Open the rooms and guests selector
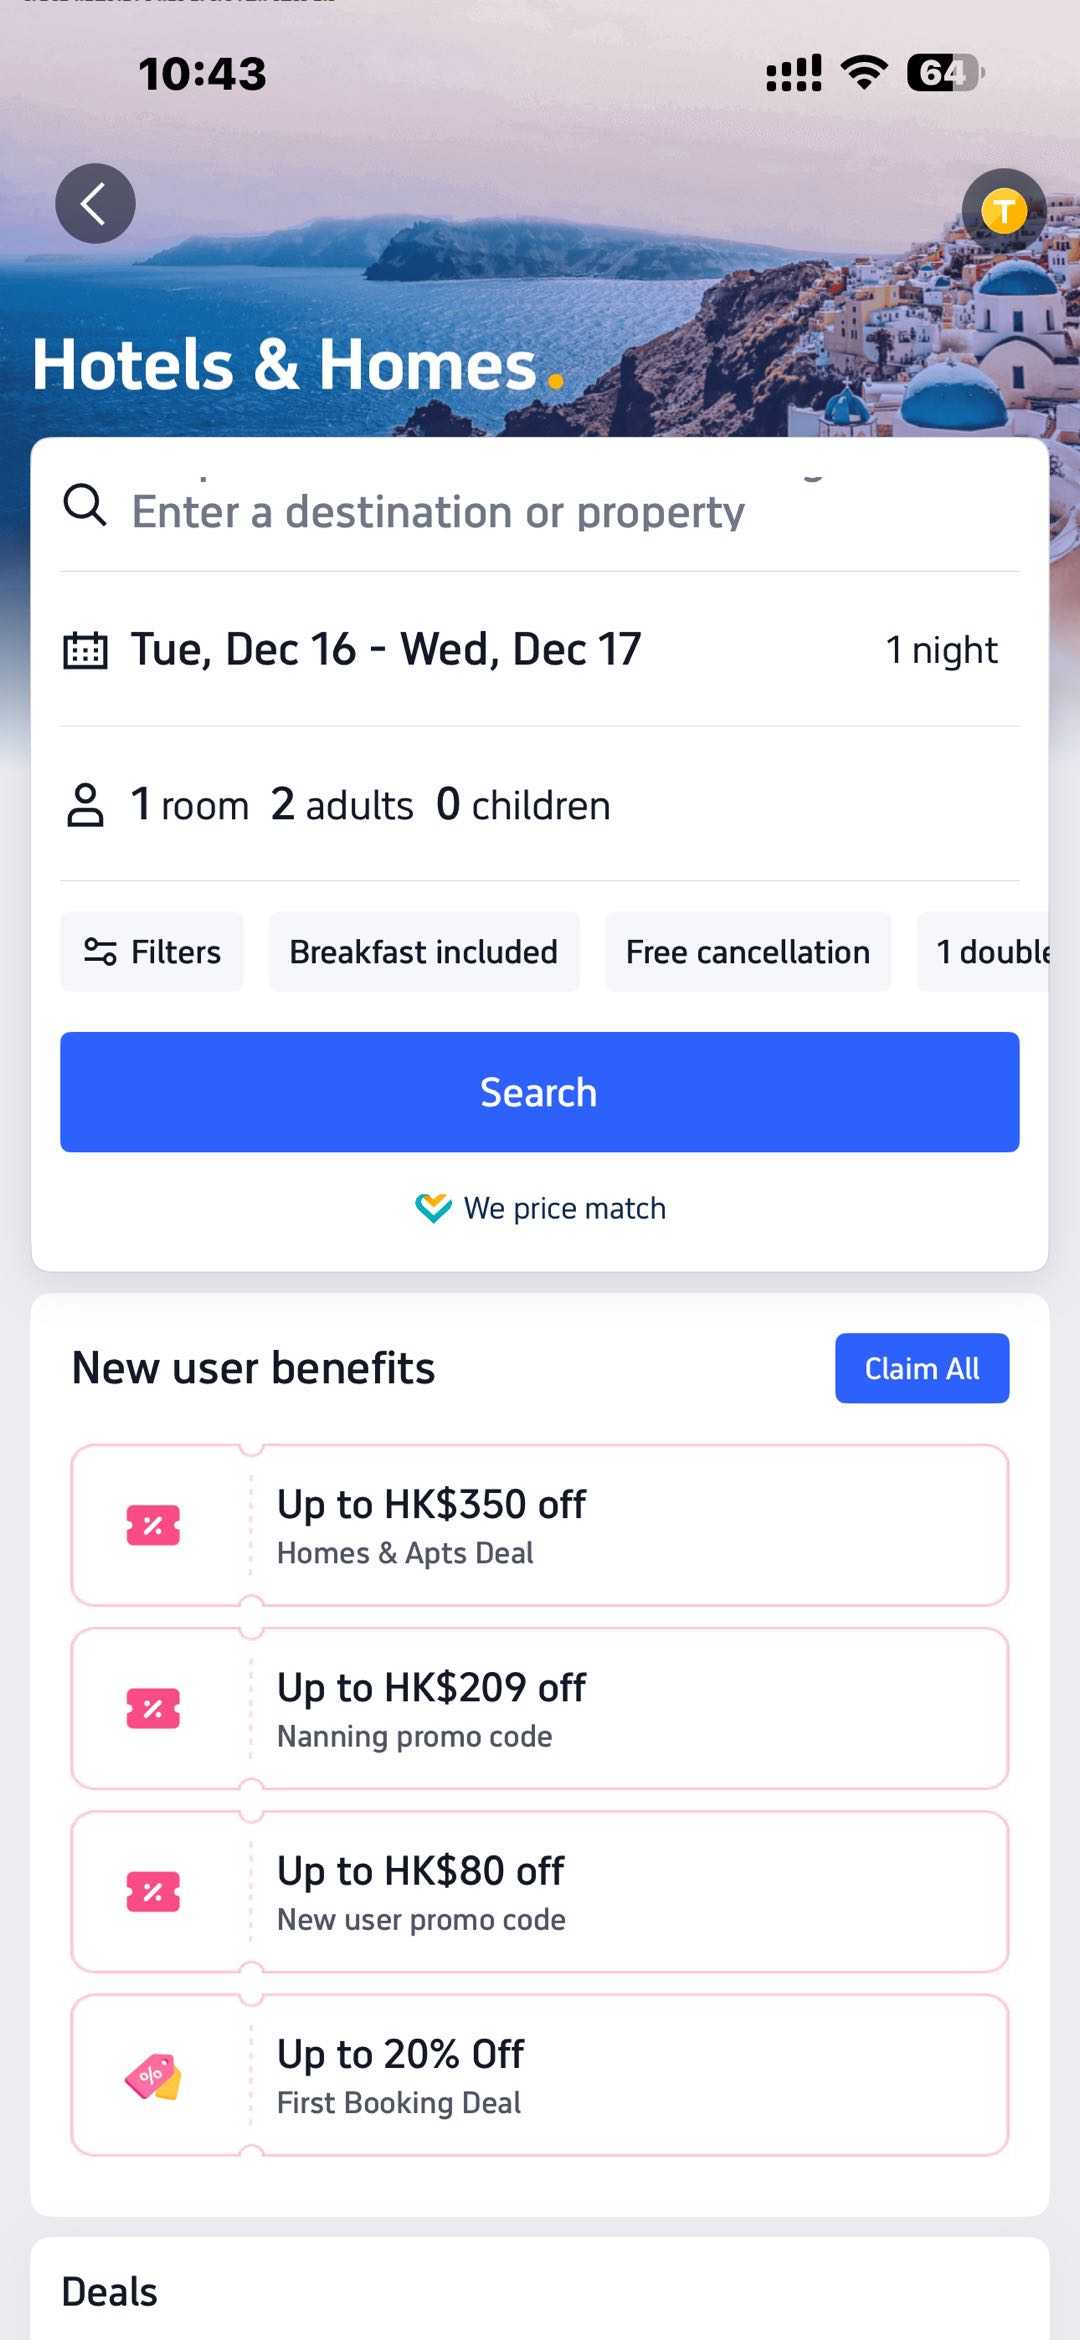 pyautogui.click(x=370, y=805)
